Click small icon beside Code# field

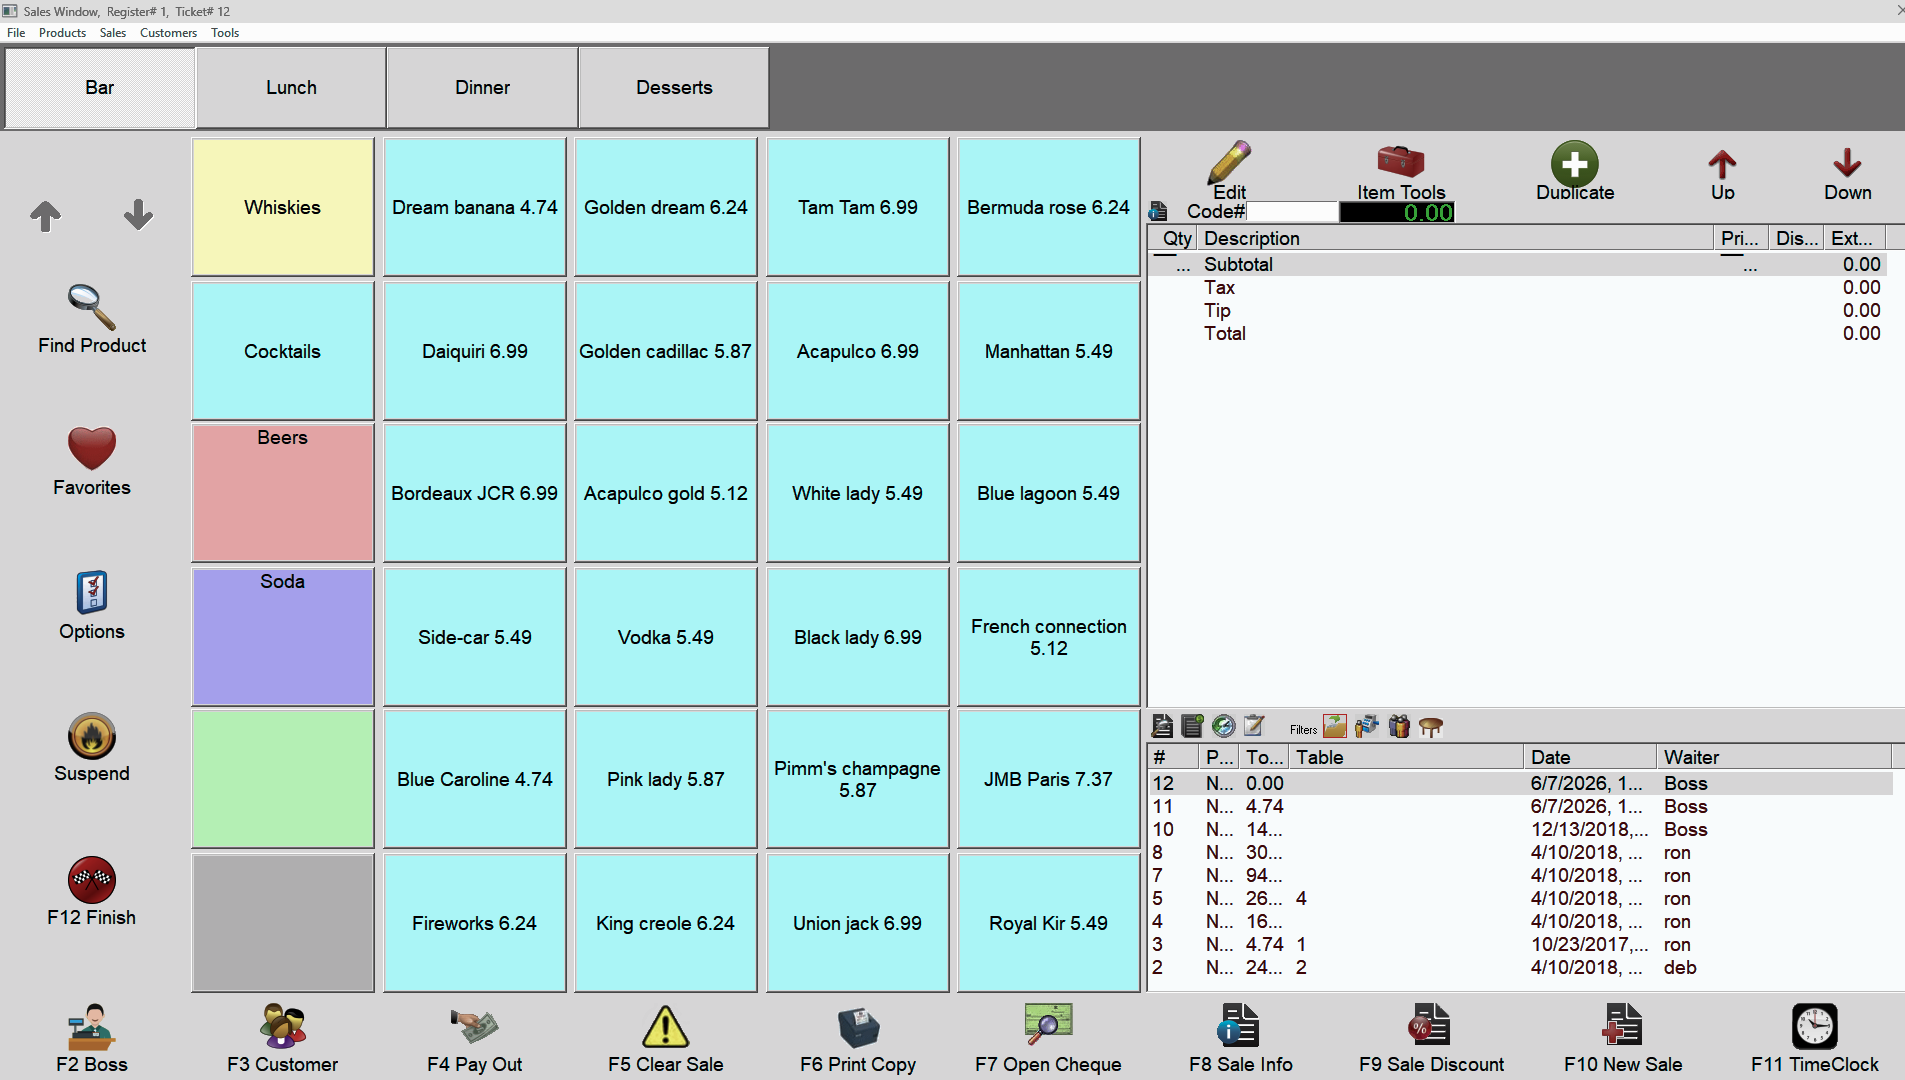(x=1158, y=211)
